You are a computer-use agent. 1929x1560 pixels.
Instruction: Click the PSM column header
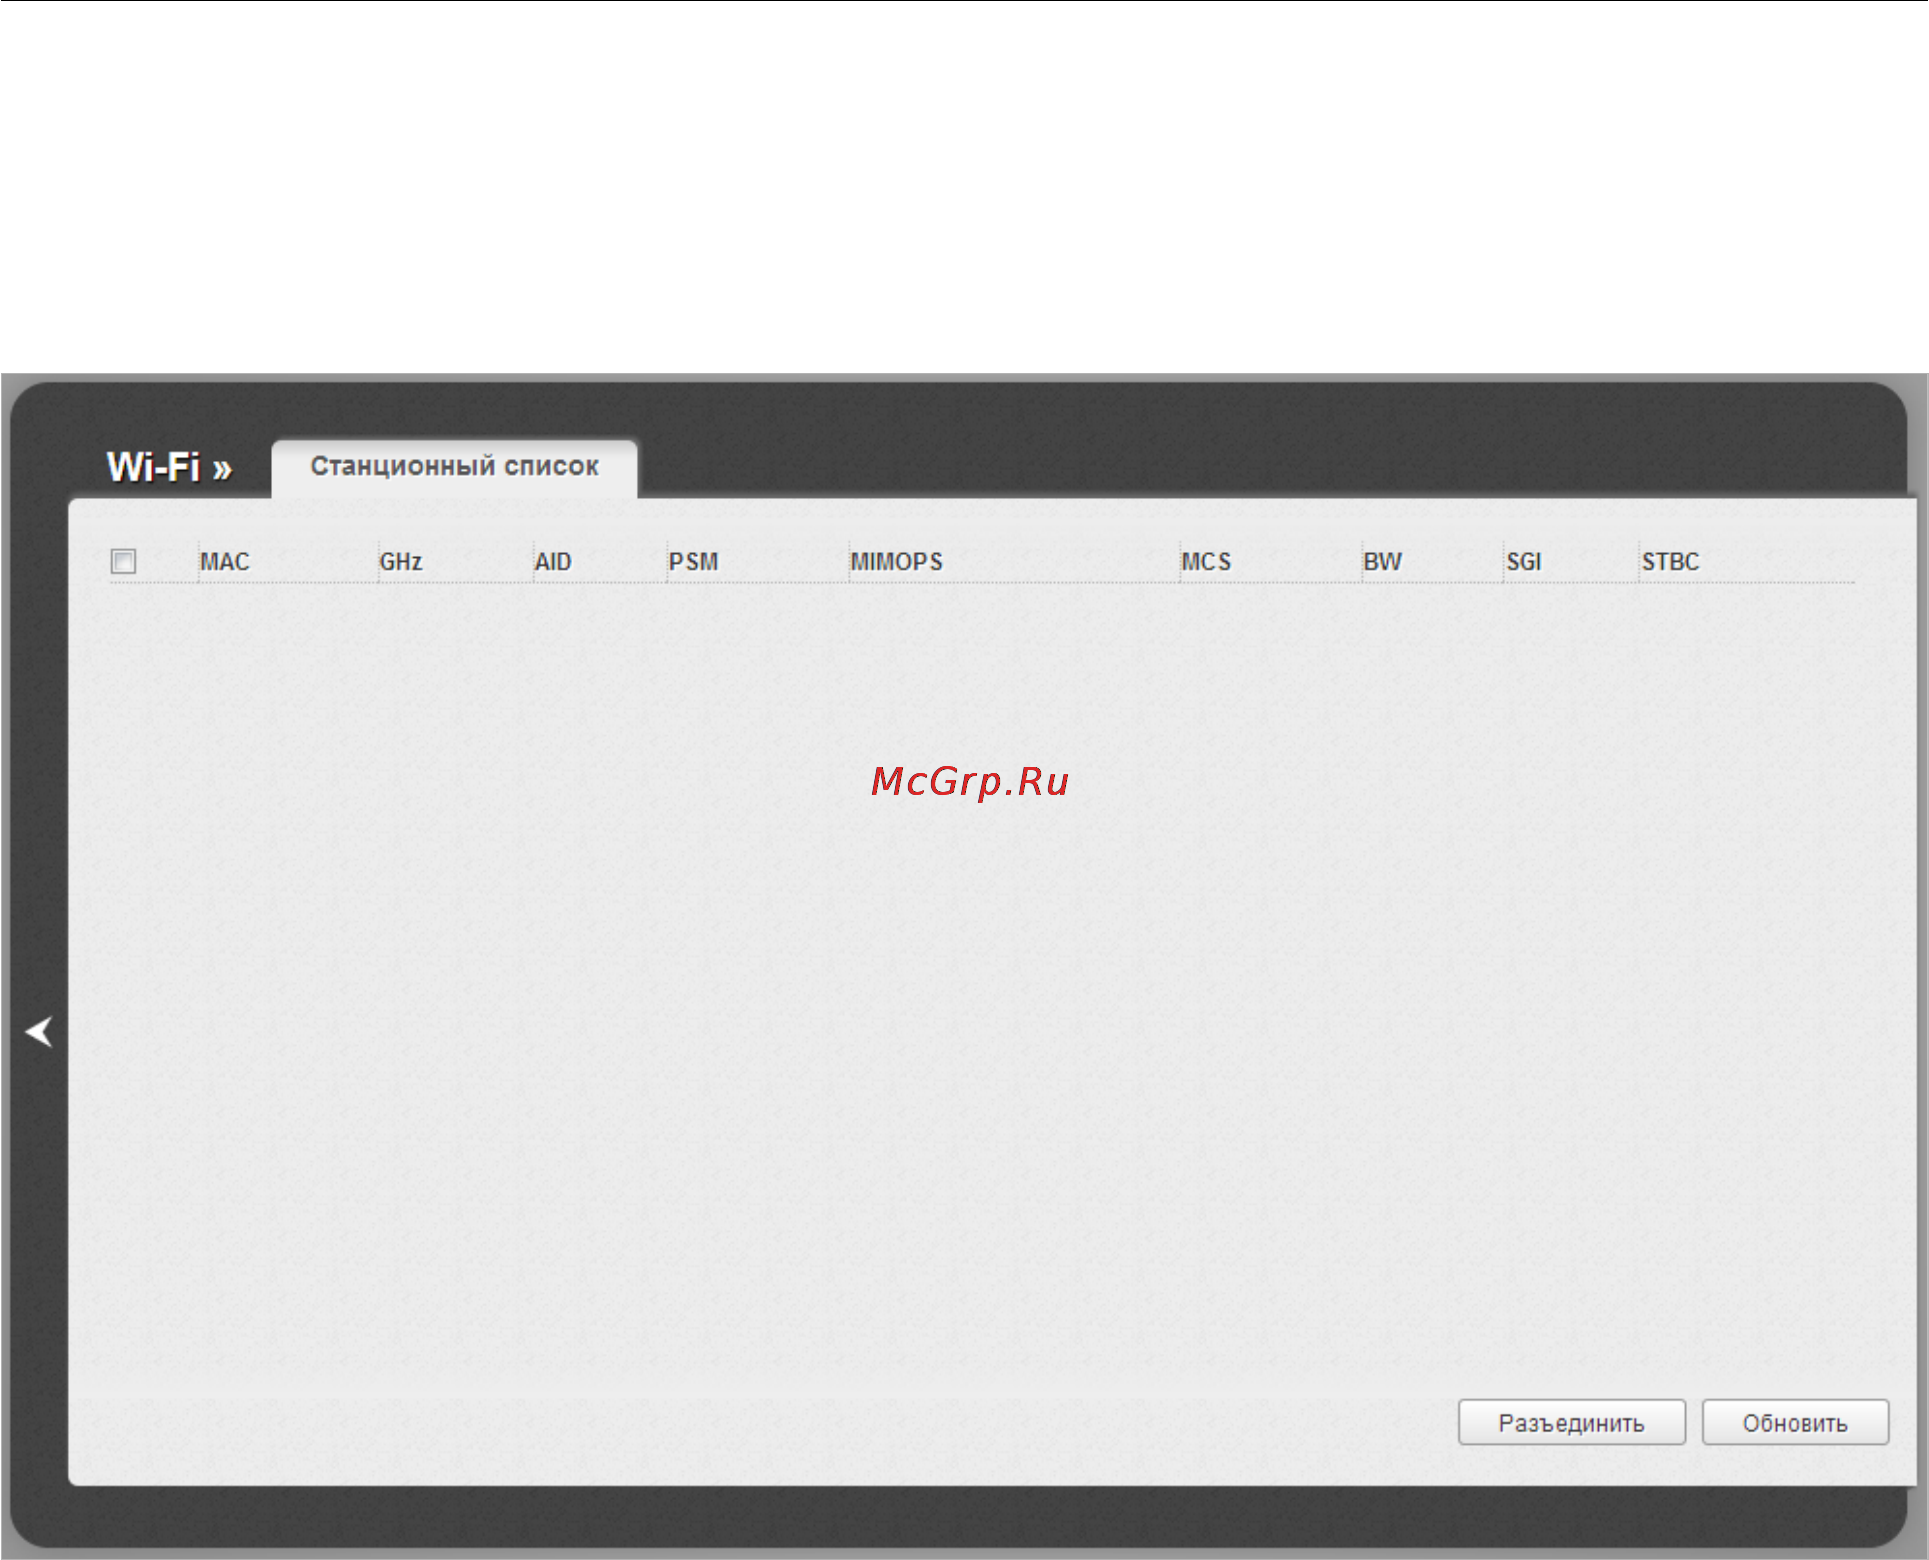coord(694,562)
